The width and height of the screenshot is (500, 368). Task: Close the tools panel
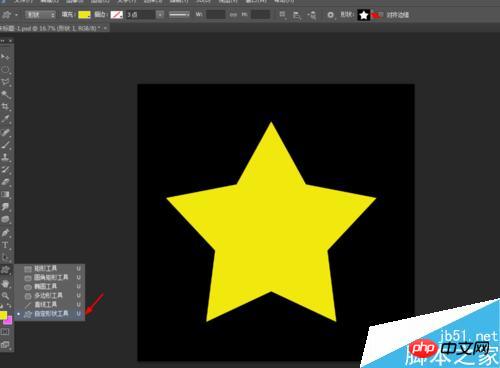pos(10,41)
